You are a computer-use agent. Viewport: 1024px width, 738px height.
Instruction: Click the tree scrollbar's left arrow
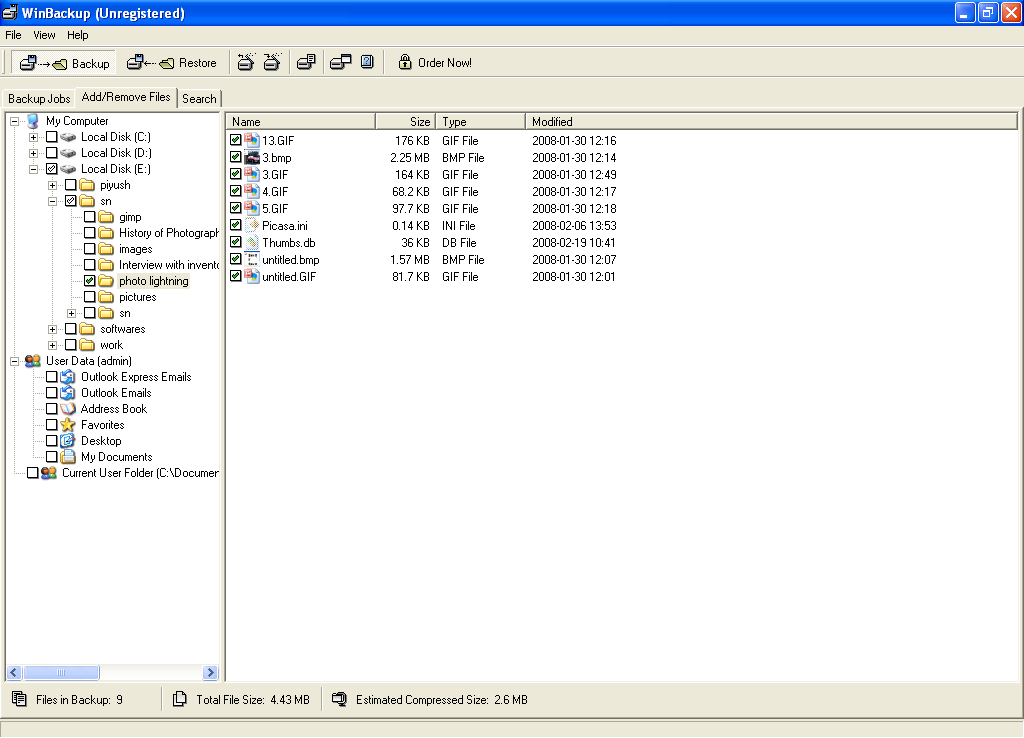click(14, 672)
